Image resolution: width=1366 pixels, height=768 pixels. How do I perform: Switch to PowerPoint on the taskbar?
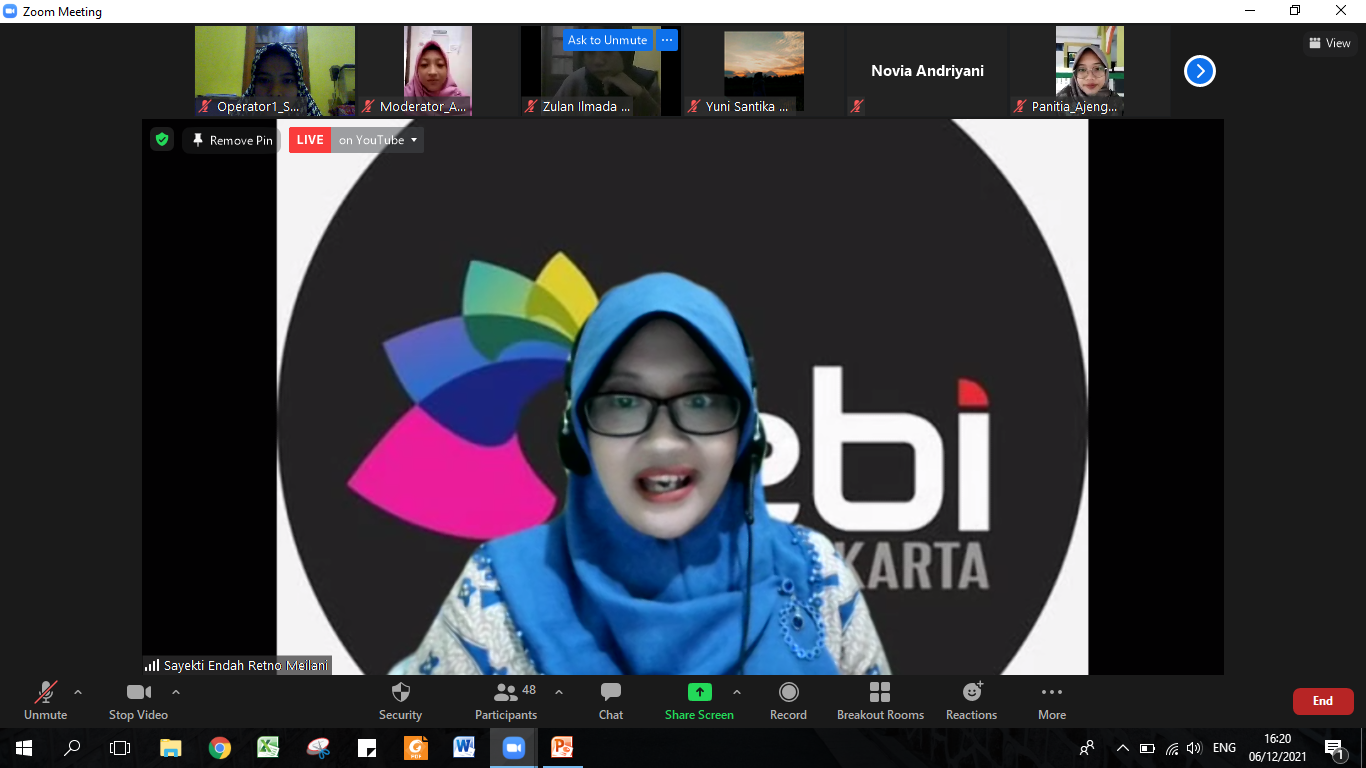[x=563, y=748]
